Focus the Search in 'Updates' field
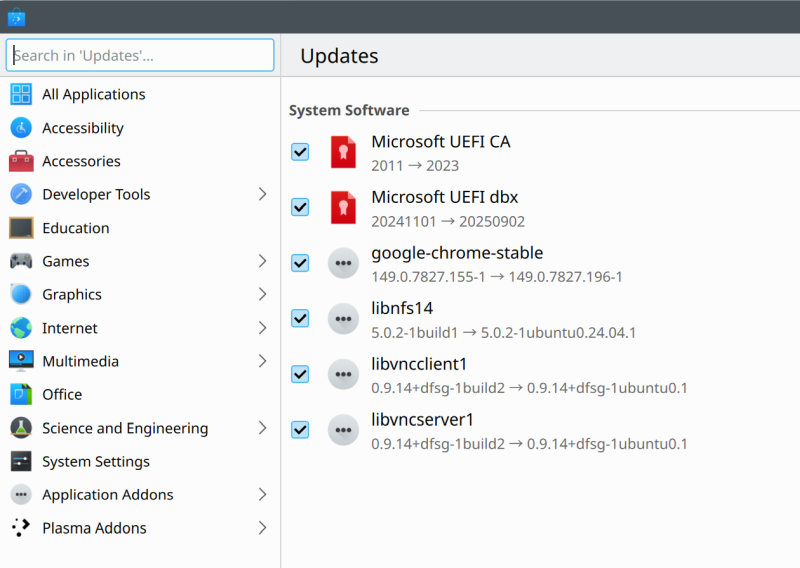800x568 pixels. click(x=140, y=55)
